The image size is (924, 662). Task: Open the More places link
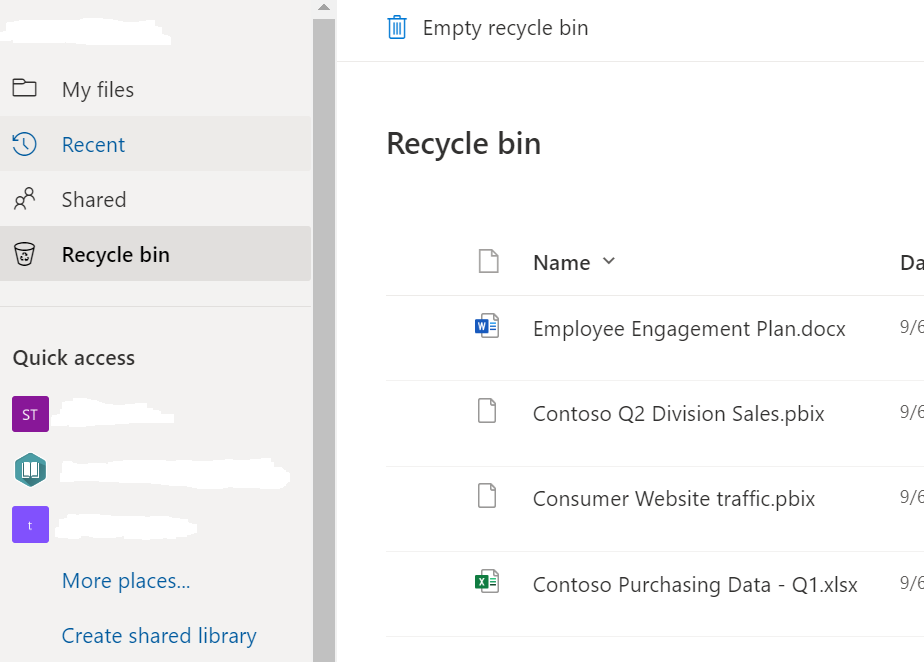126,581
